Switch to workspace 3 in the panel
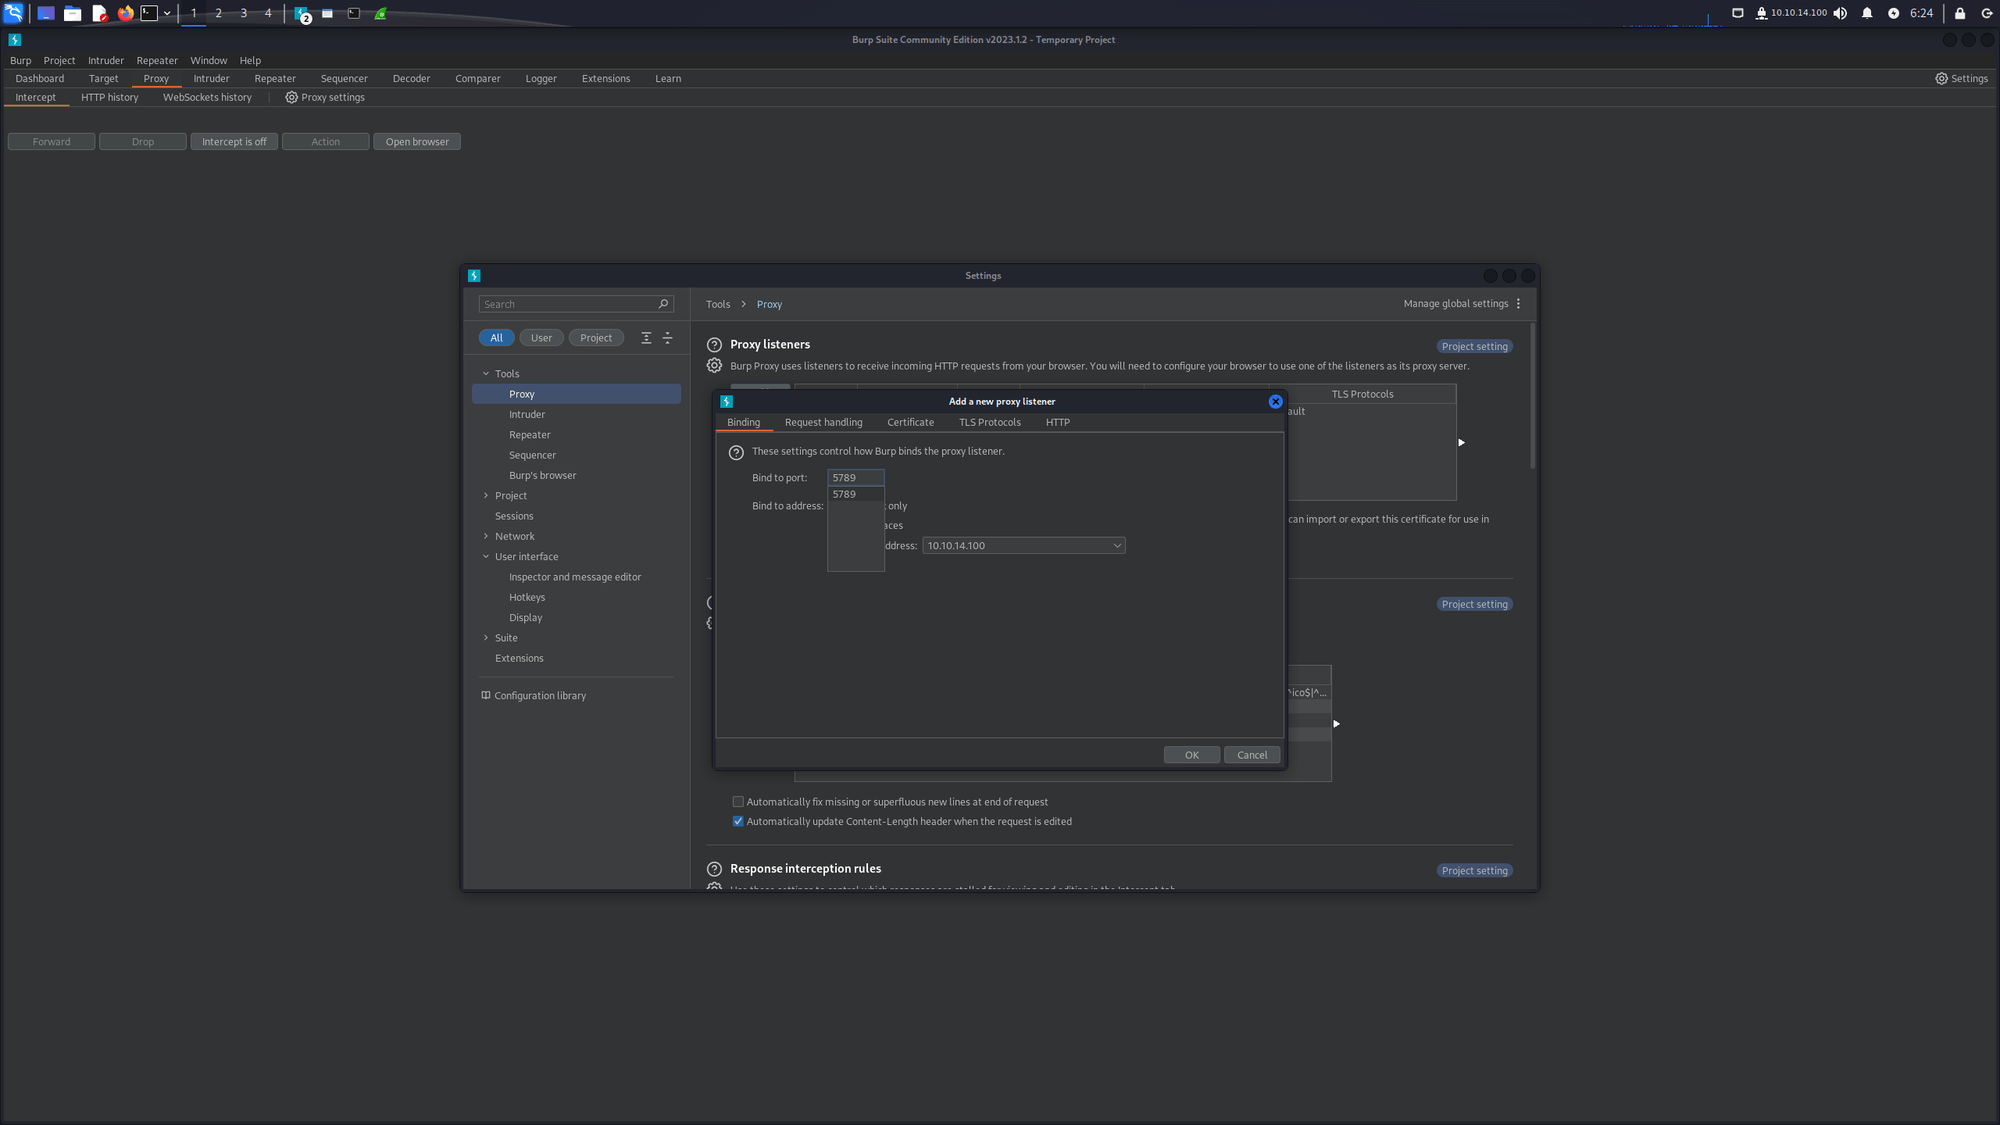This screenshot has width=2000, height=1125. (x=243, y=13)
